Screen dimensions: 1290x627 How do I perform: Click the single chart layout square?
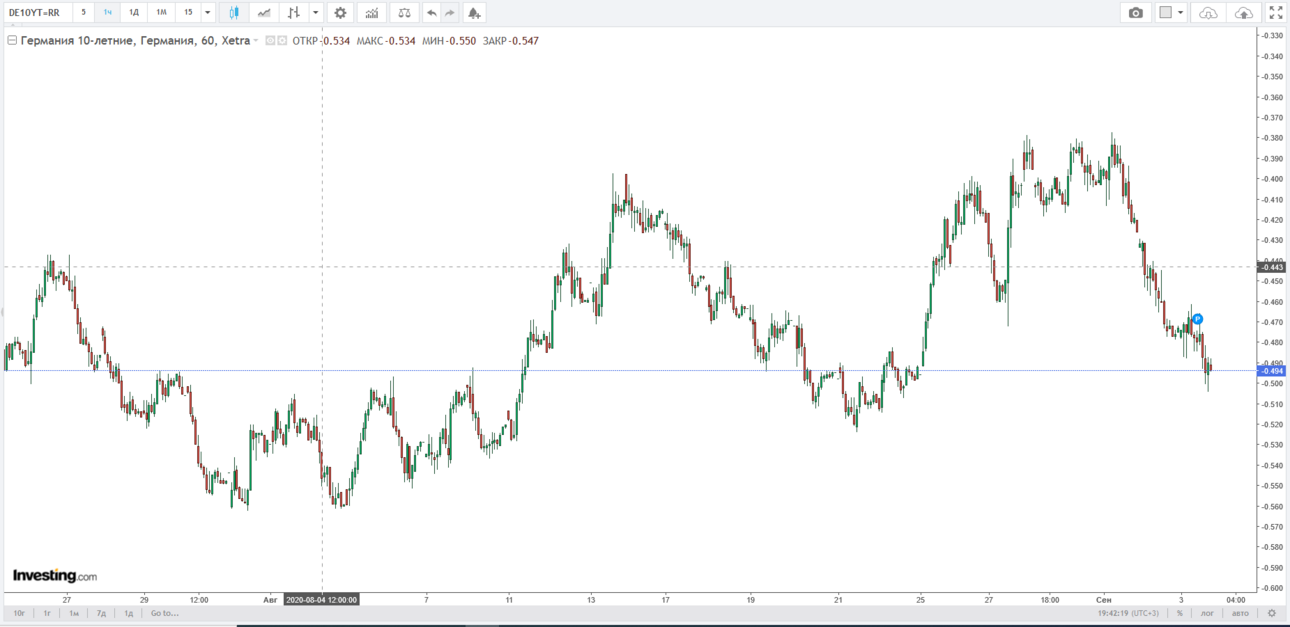(1165, 13)
